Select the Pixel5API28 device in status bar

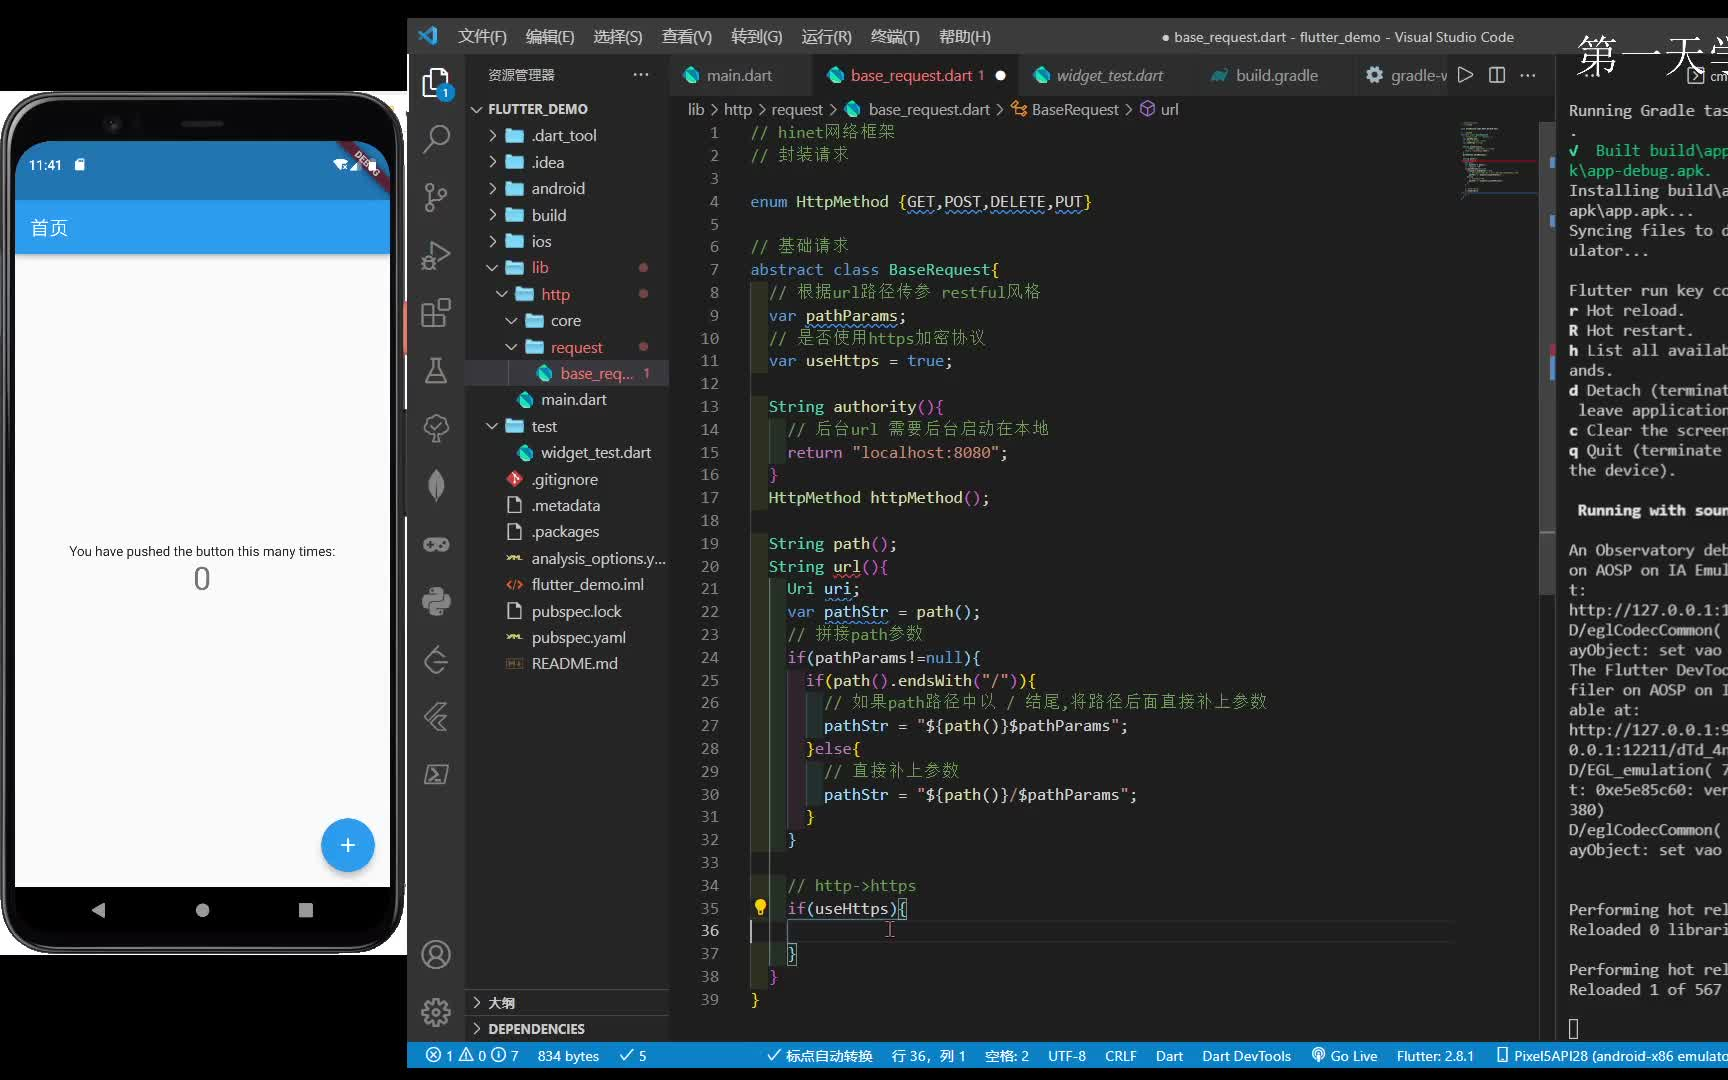tap(1612, 1055)
